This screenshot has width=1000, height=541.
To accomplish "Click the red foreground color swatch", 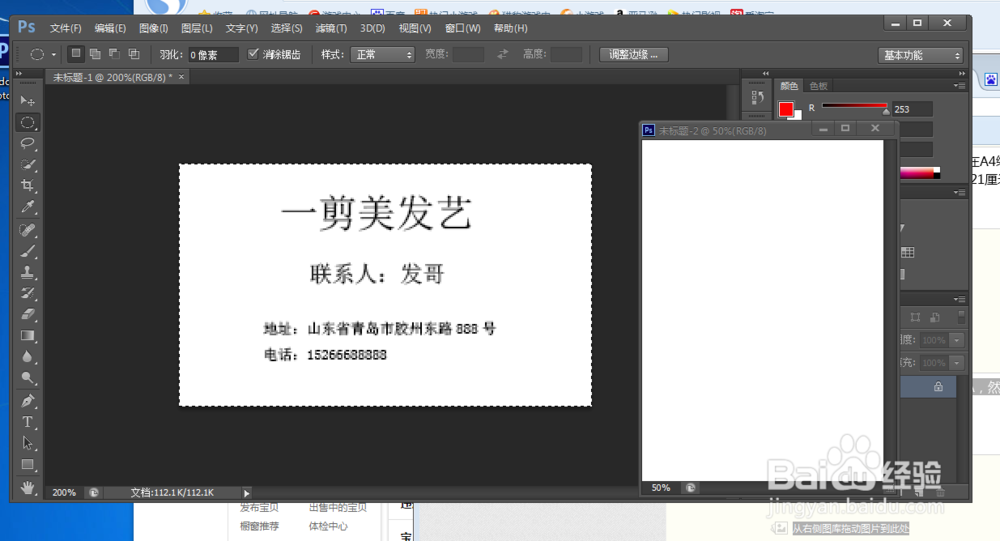I will click(x=786, y=109).
